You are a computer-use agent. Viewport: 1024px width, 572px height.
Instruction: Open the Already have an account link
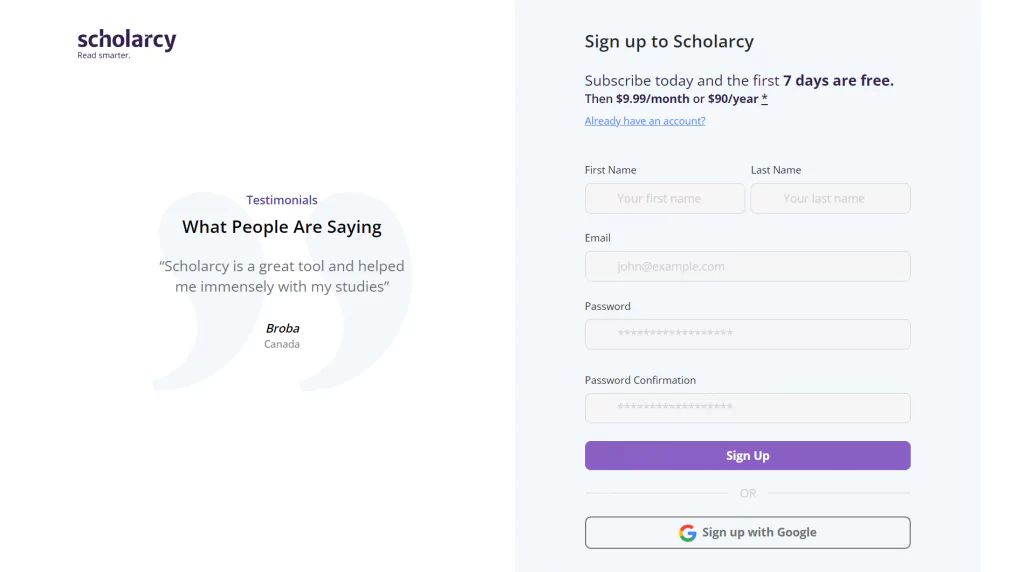pos(645,121)
